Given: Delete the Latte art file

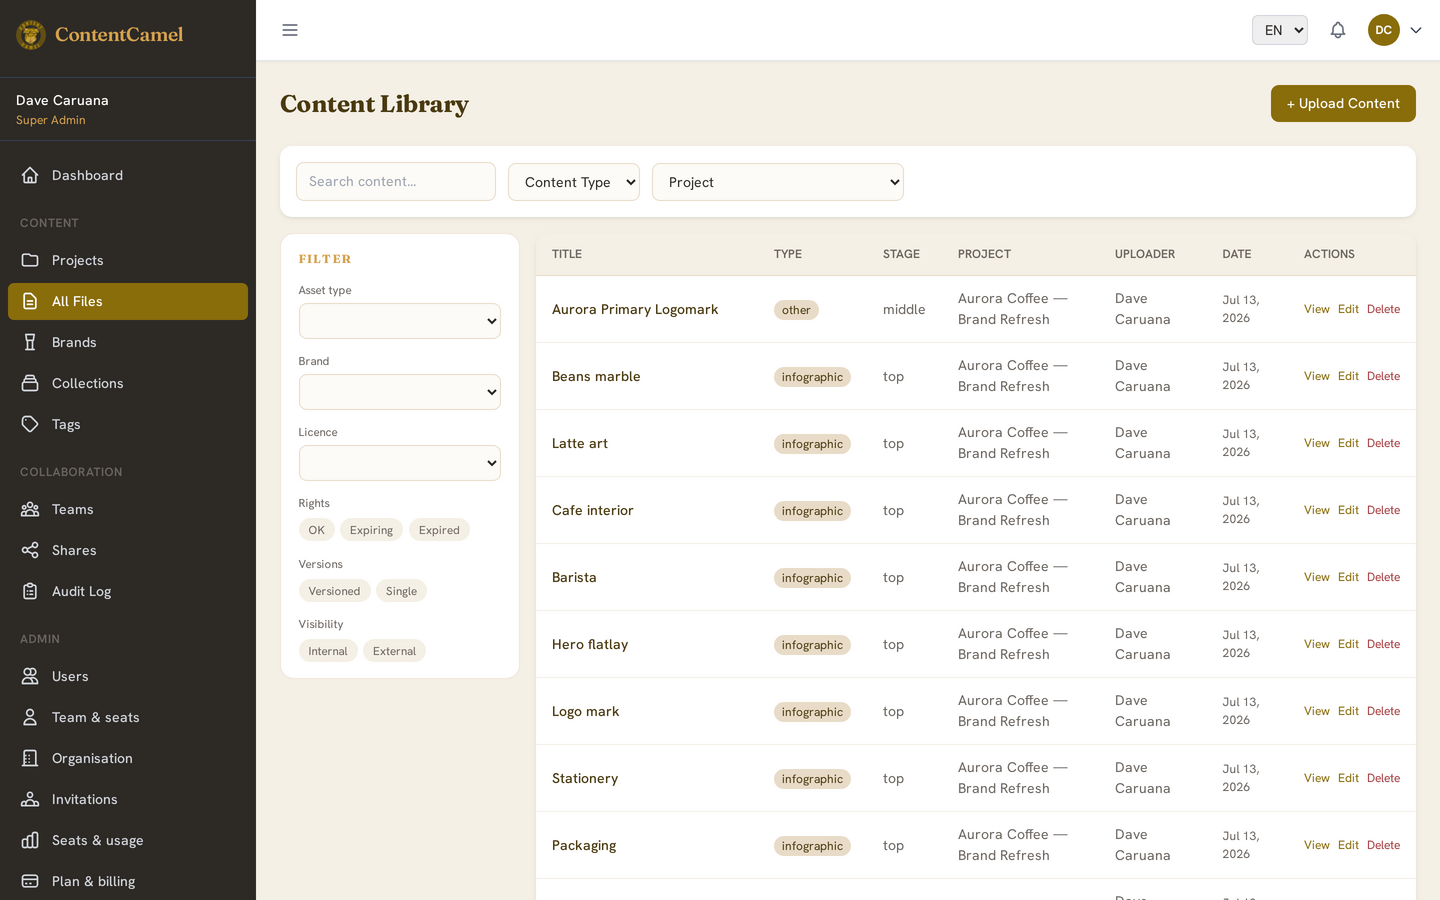Looking at the screenshot, I should coord(1383,443).
